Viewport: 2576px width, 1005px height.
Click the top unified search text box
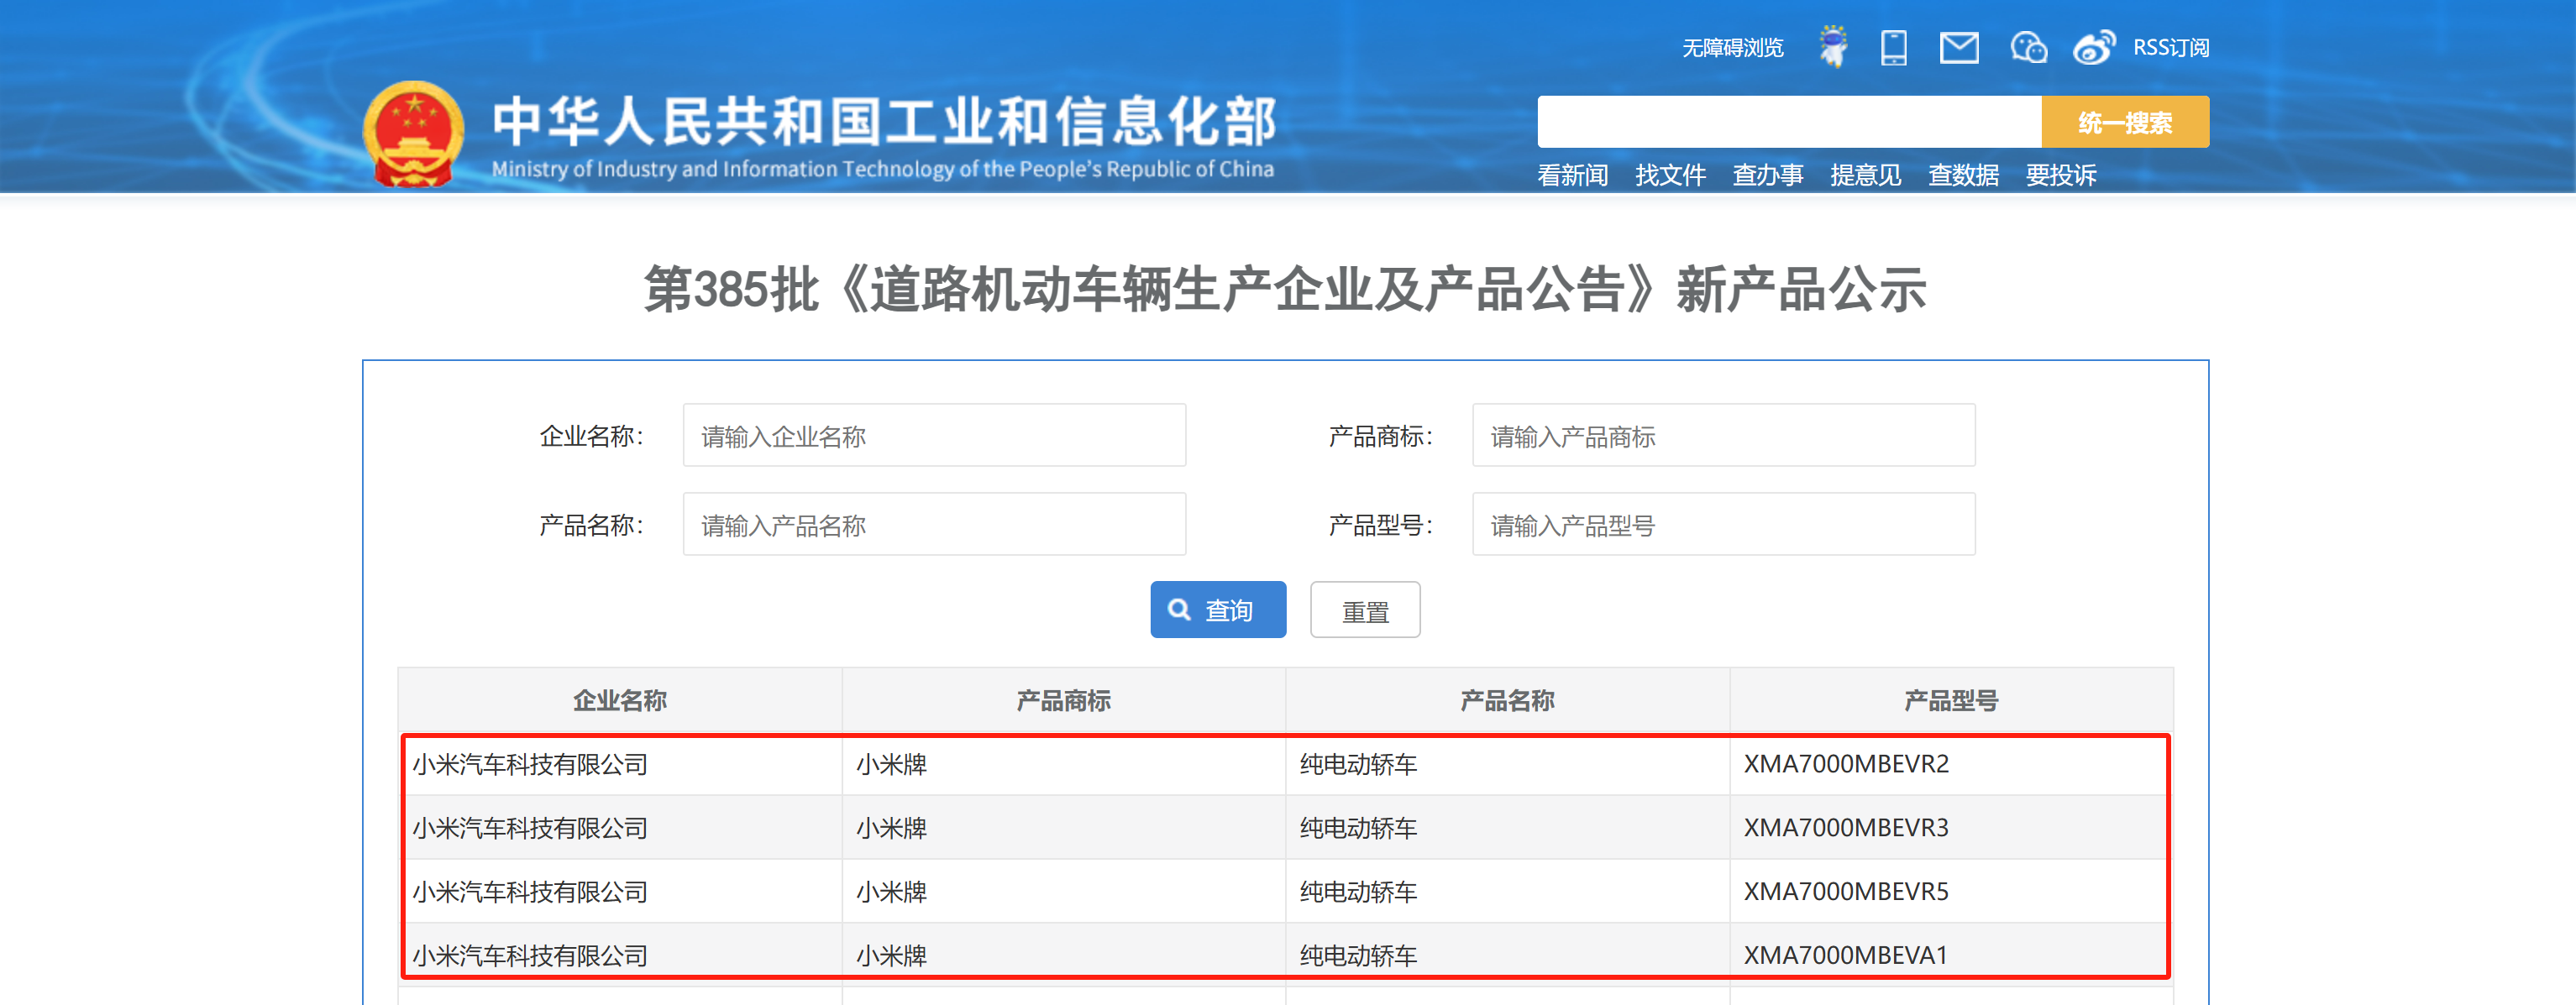click(x=1788, y=122)
